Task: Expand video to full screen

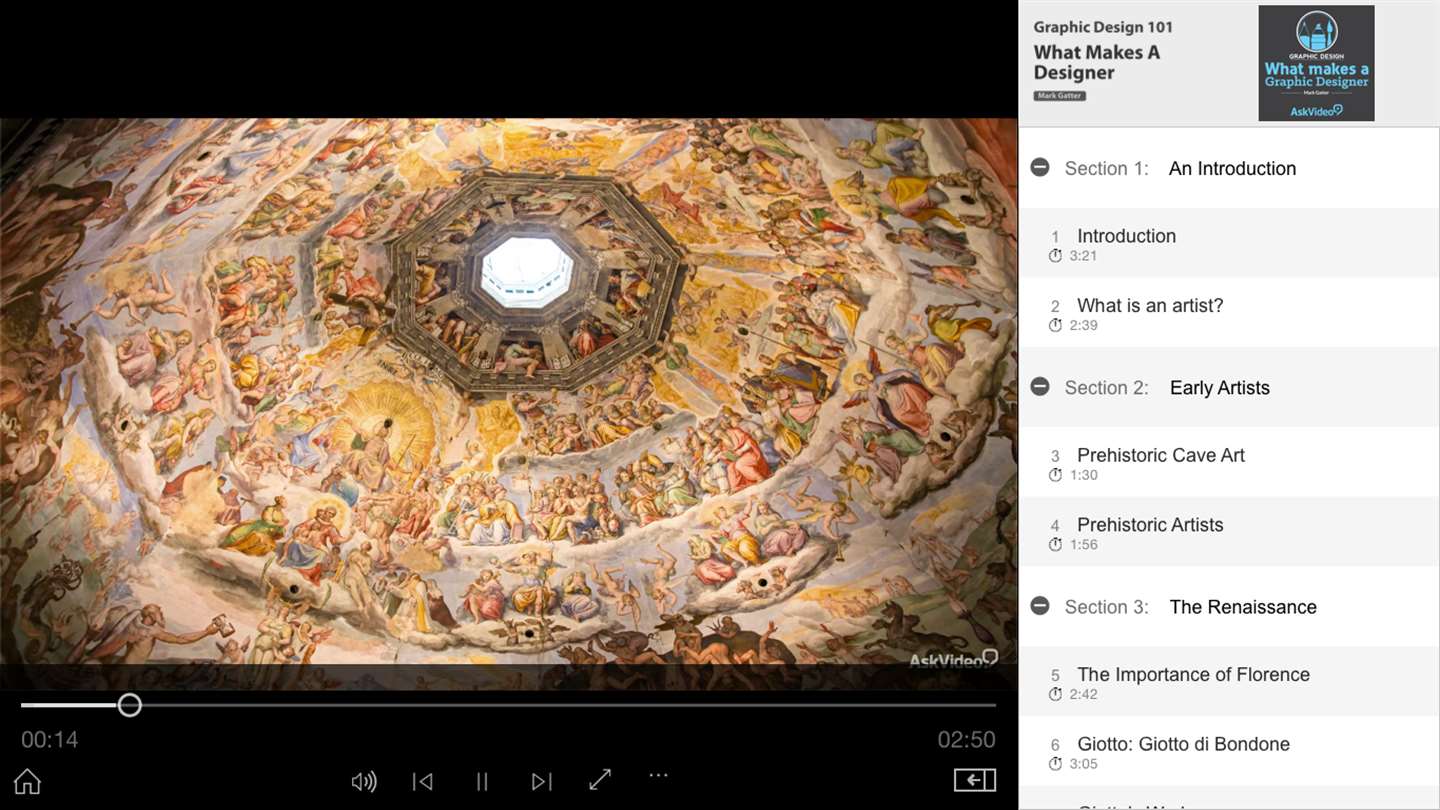Action: coord(600,780)
